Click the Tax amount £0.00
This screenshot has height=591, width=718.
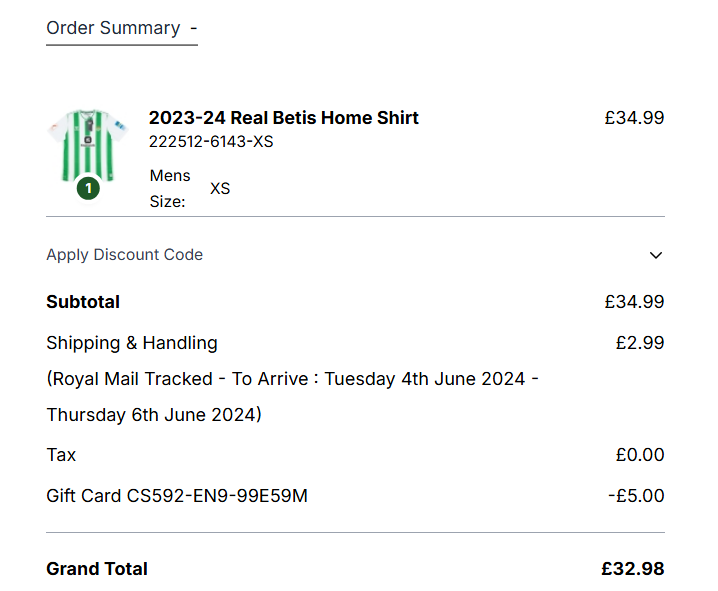click(639, 455)
